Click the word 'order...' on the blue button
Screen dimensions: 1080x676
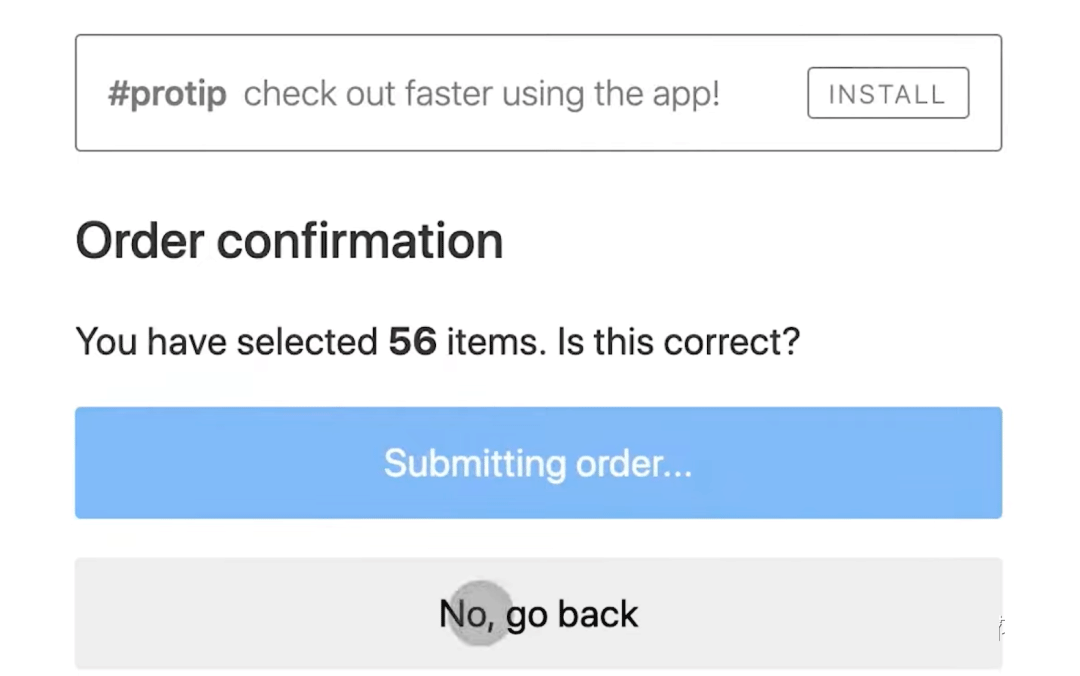(634, 464)
